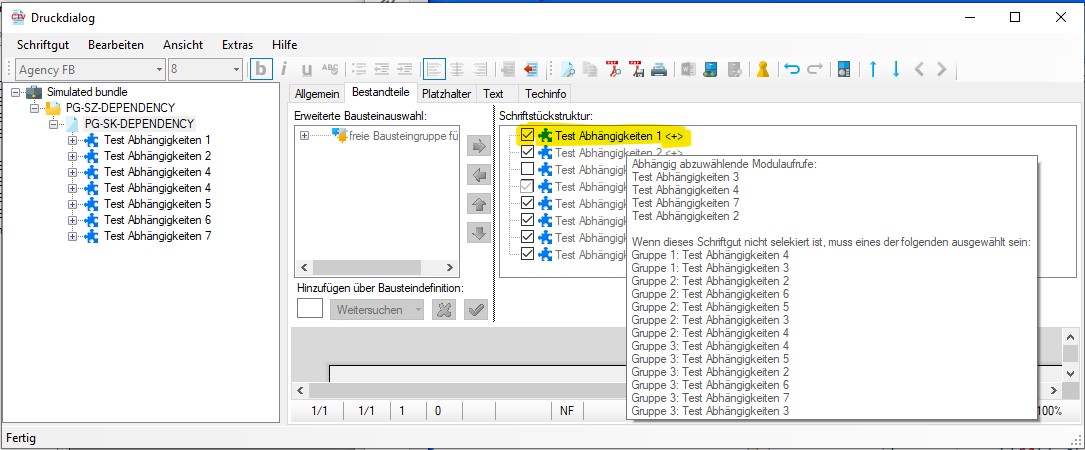Click the blue move up arrow
The height and width of the screenshot is (450, 1085).
(873, 69)
